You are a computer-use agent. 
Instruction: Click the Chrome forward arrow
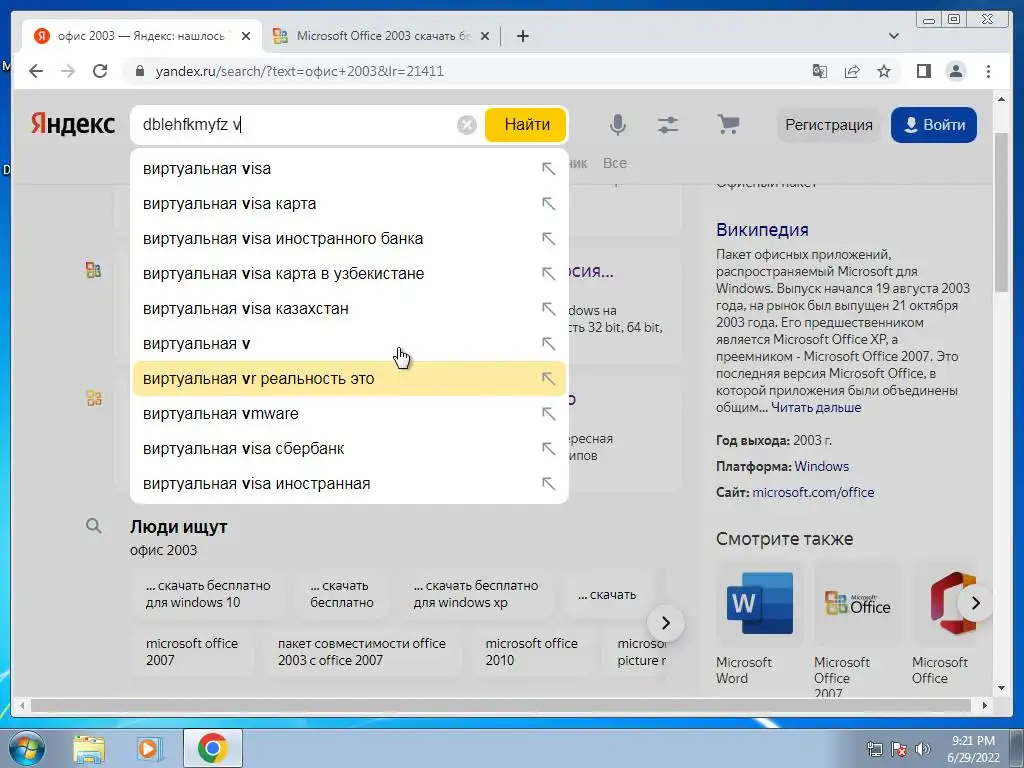68,71
